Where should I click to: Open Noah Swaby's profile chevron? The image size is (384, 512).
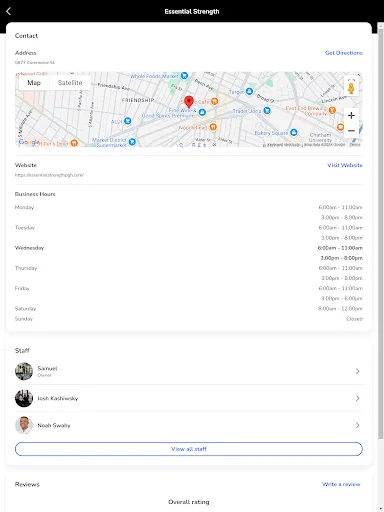357,425
